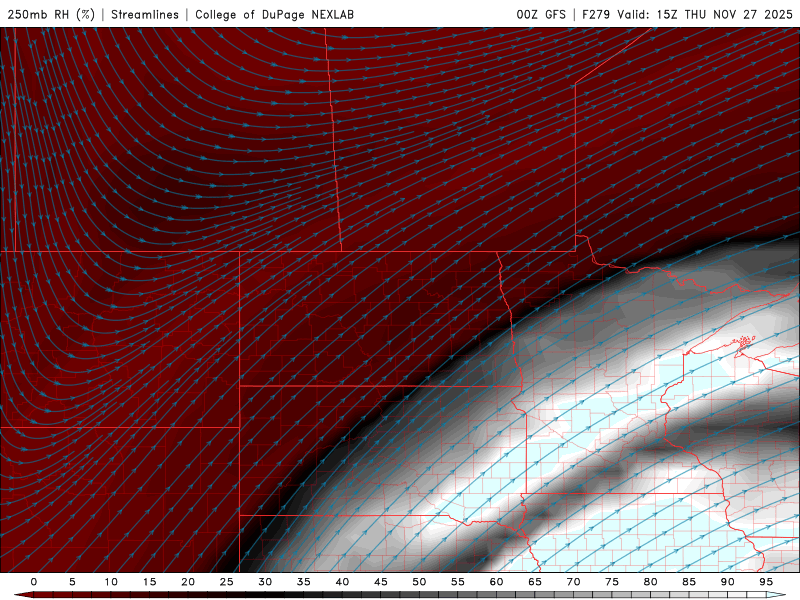Click the colorbar label '60'
The width and height of the screenshot is (800, 600).
(x=496, y=582)
